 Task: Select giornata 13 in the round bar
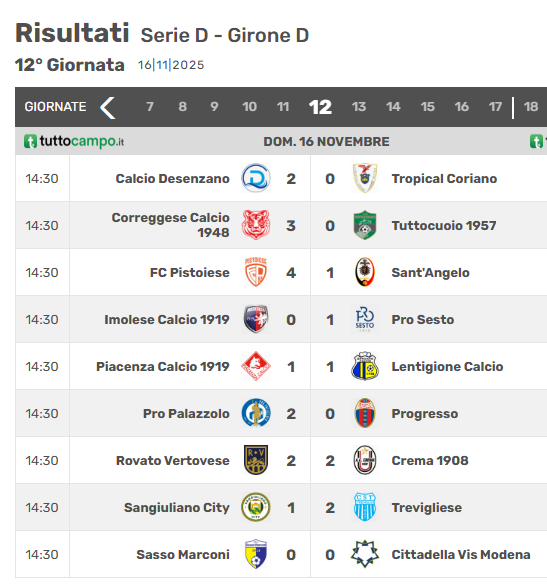point(359,107)
